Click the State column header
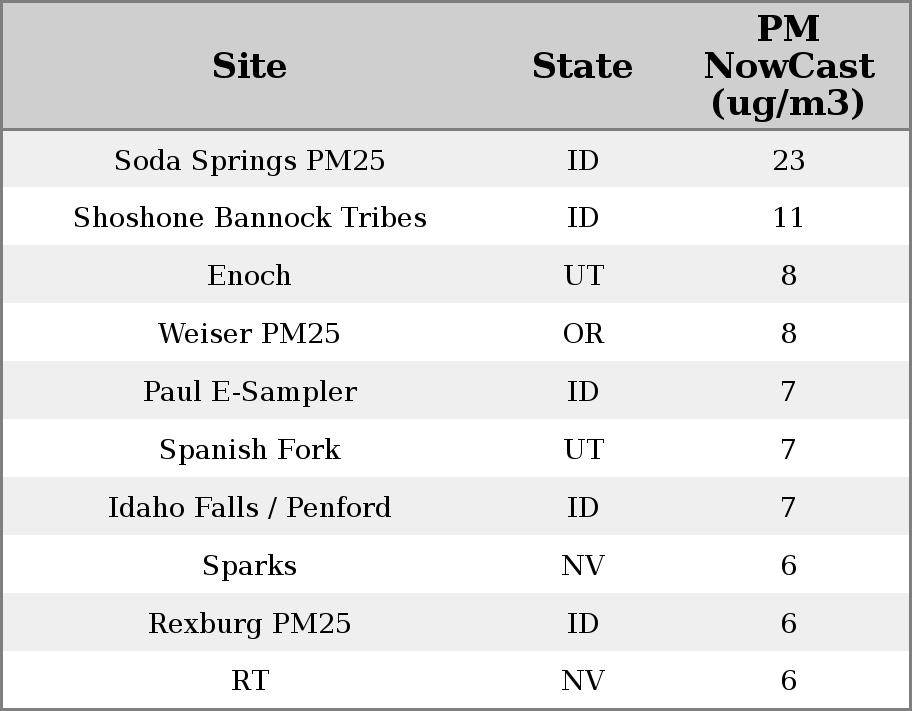This screenshot has width=912, height=711. [582, 66]
